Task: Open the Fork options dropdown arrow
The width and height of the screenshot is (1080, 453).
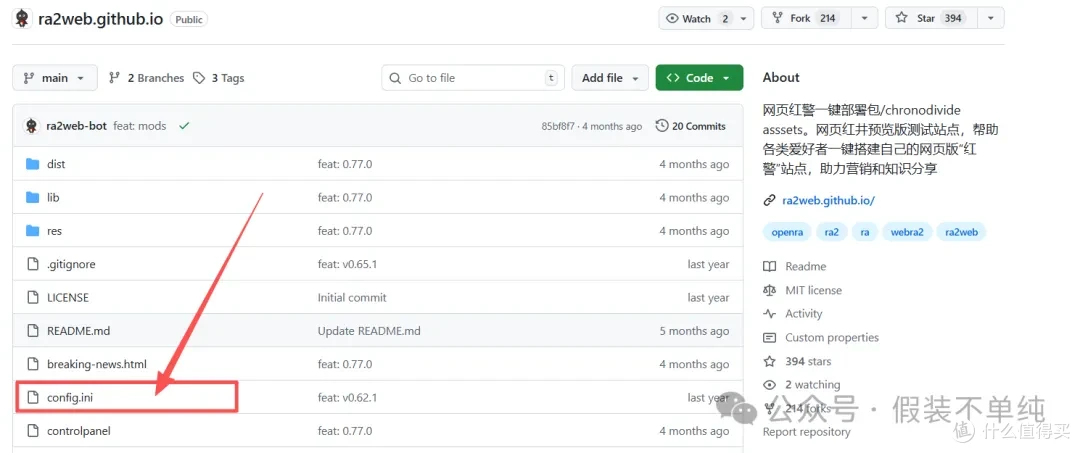Action: pyautogui.click(x=865, y=19)
